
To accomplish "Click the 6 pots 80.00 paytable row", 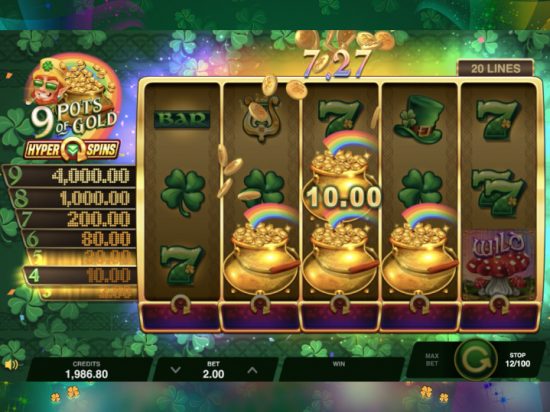I will (80, 239).
